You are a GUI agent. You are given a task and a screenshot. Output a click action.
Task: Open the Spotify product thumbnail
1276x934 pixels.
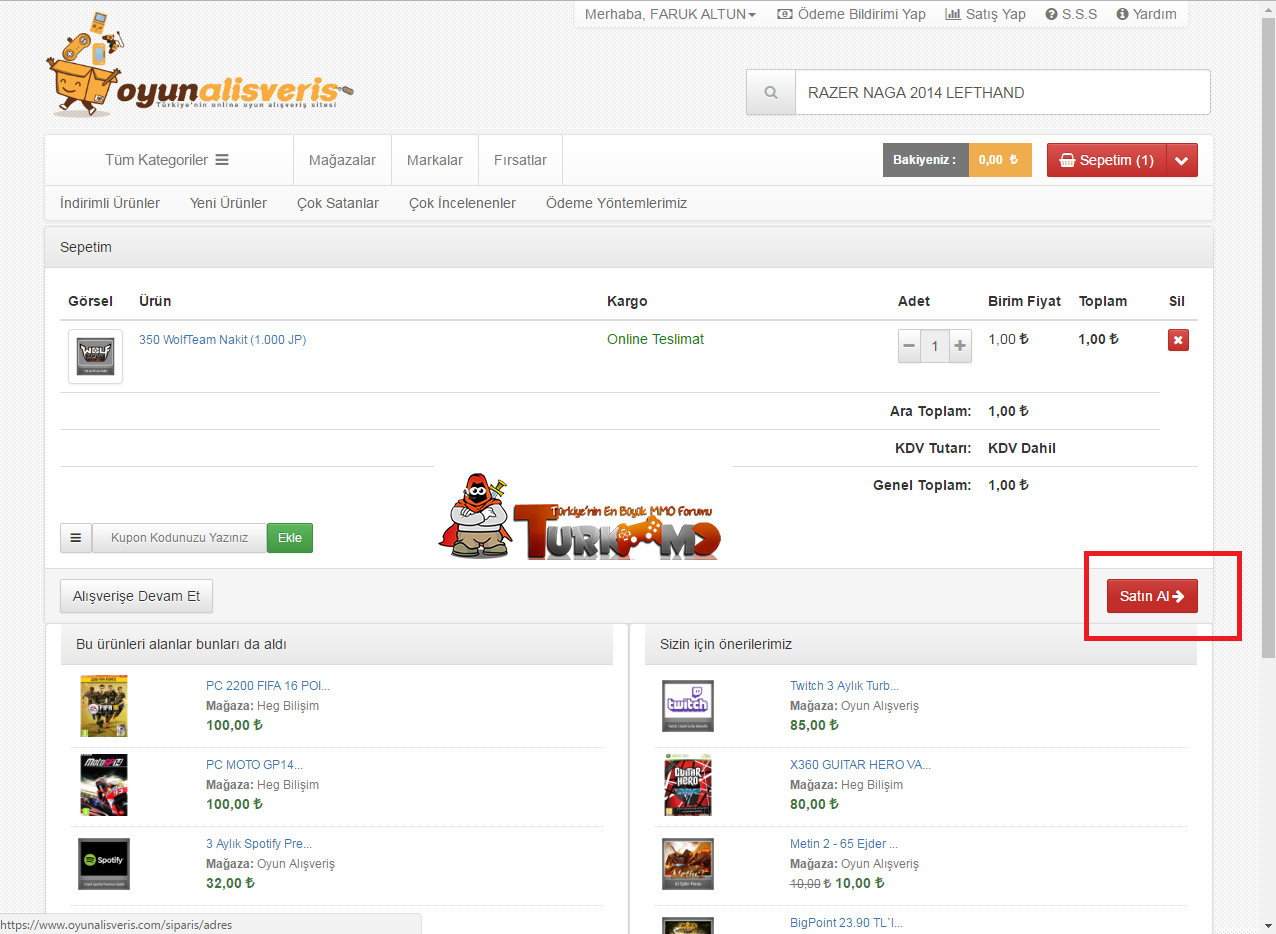pyautogui.click(x=104, y=864)
